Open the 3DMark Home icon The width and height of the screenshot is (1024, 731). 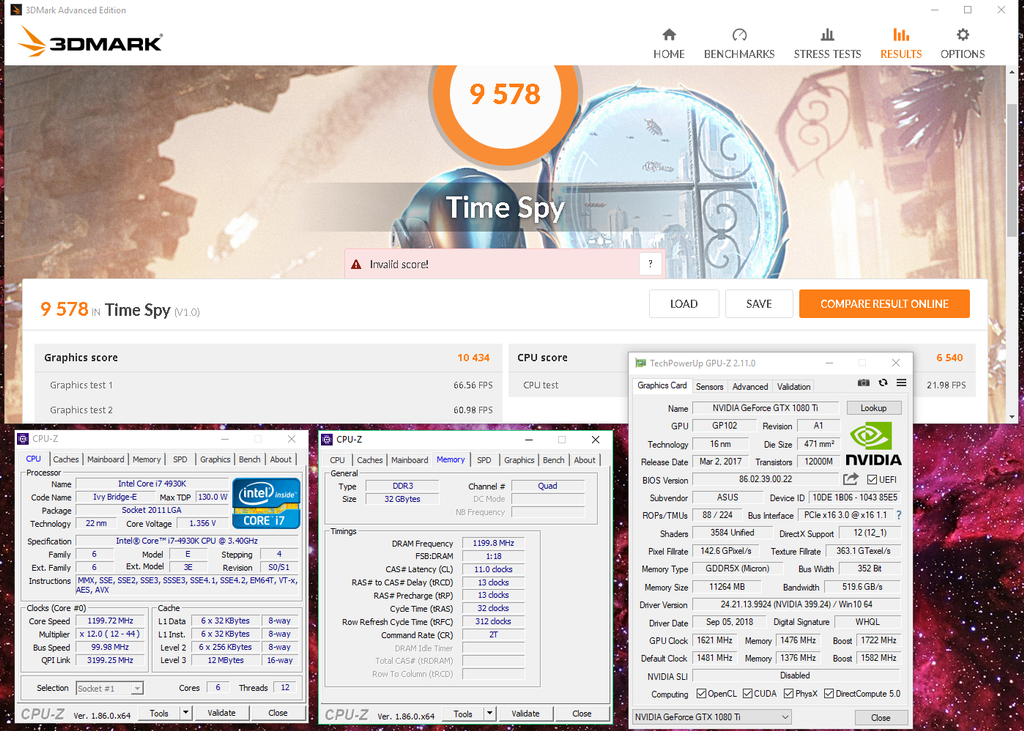click(669, 35)
